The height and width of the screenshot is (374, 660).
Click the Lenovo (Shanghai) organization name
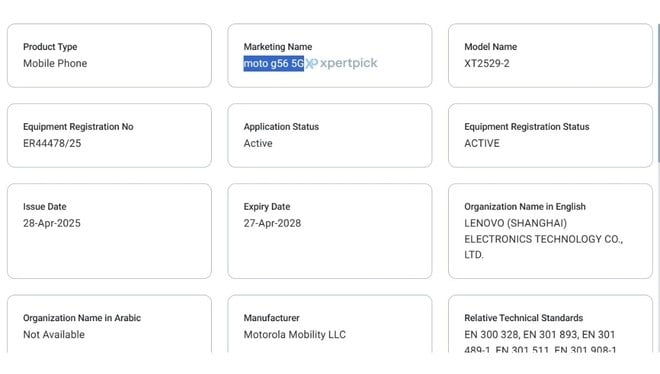click(543, 239)
